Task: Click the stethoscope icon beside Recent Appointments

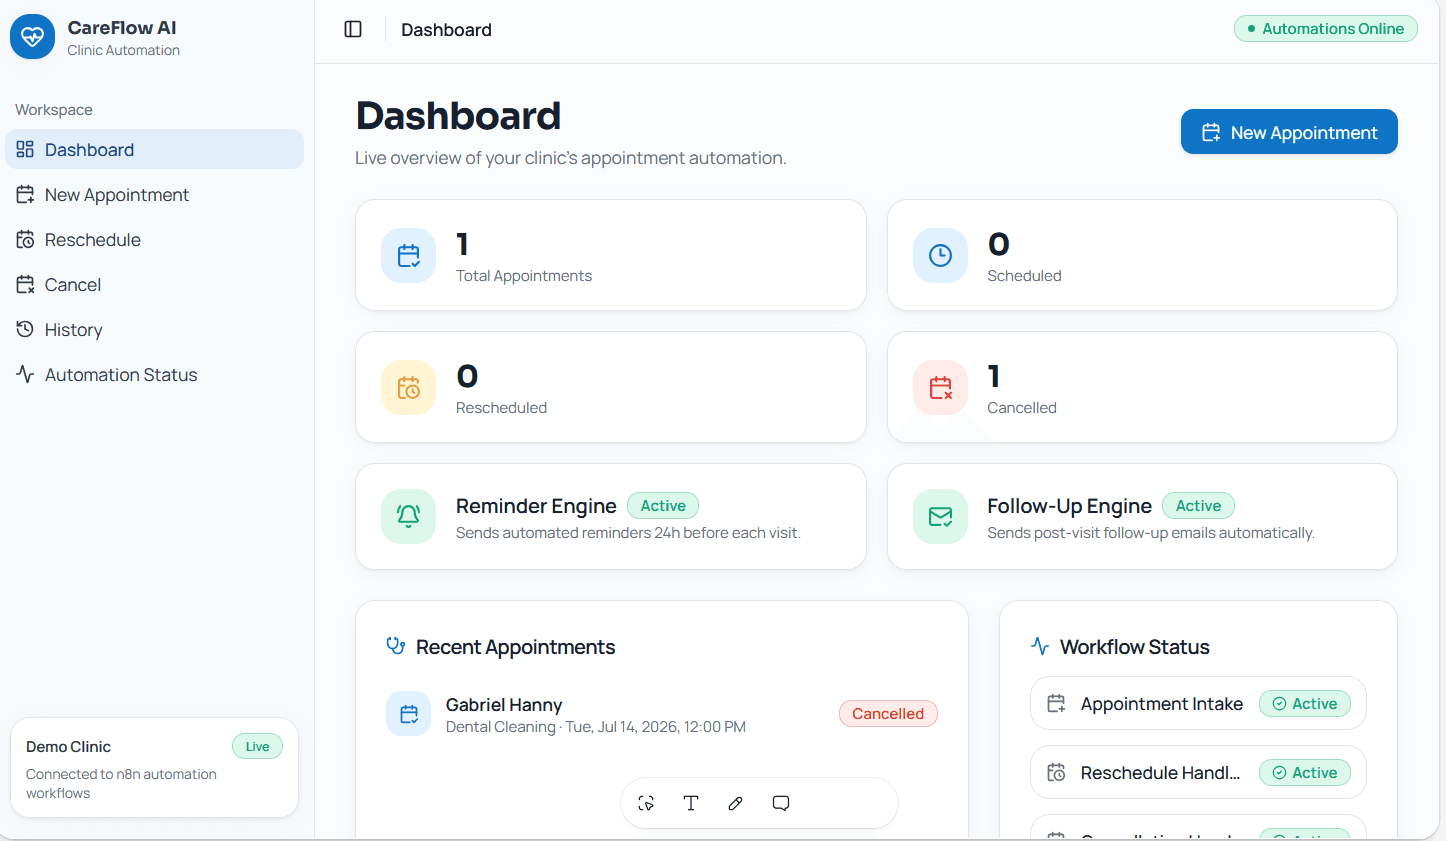Action: coord(396,646)
